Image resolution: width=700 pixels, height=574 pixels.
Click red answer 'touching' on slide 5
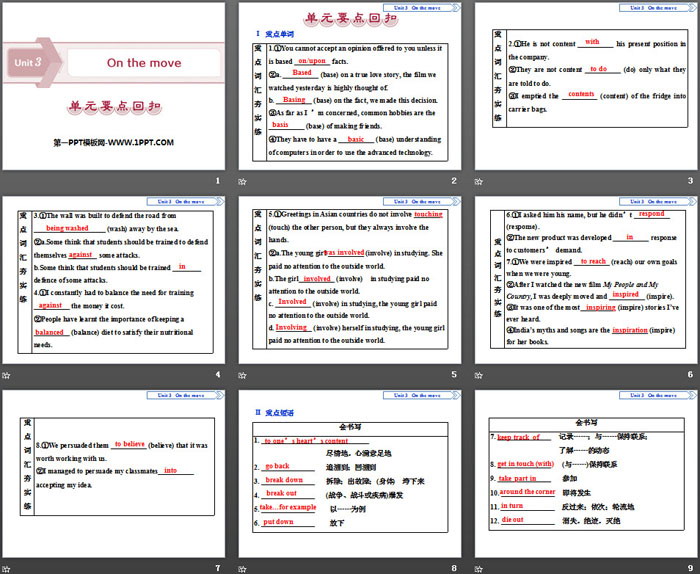pos(428,214)
